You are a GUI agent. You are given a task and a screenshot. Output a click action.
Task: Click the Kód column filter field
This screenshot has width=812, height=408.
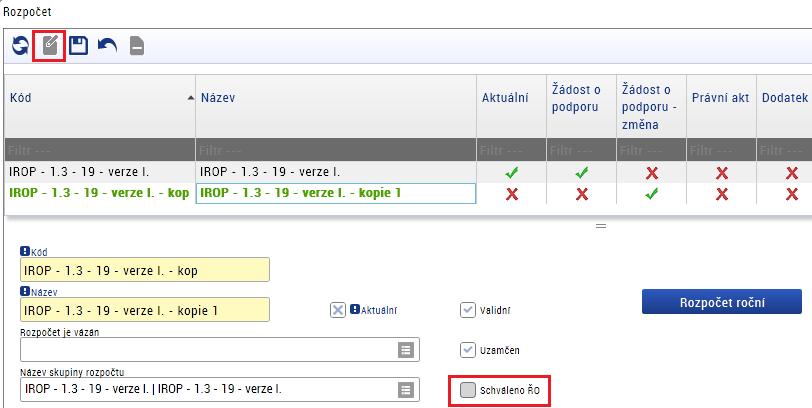[100, 150]
